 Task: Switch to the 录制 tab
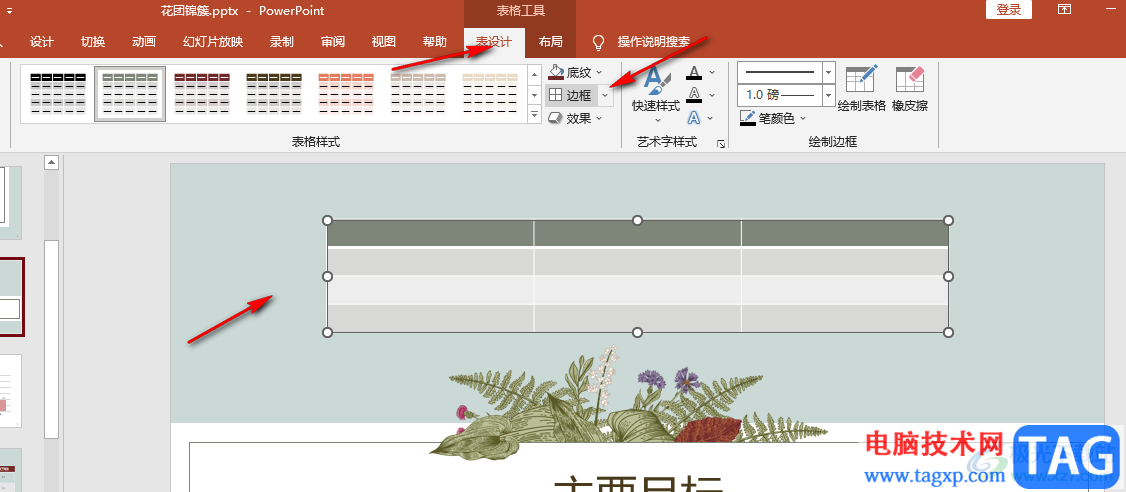[x=282, y=42]
